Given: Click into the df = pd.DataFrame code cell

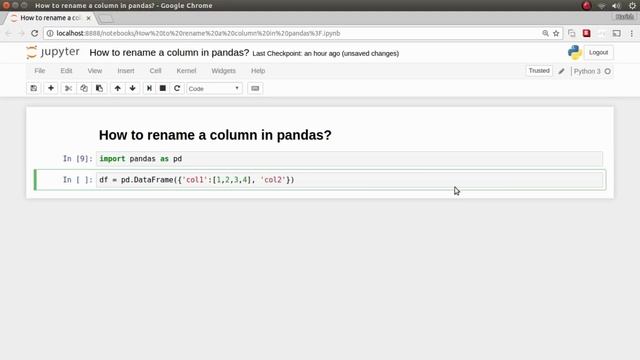Looking at the screenshot, I should point(349,180).
